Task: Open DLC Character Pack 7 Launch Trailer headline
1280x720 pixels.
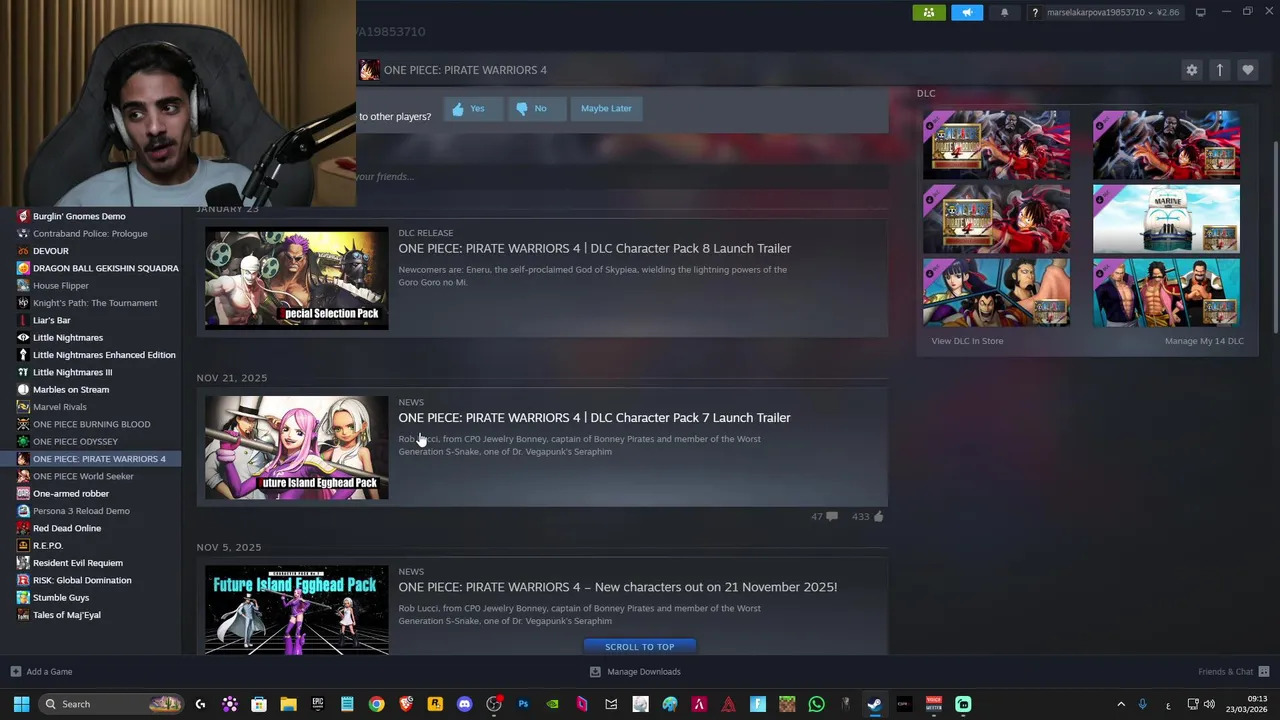Action: tap(594, 417)
